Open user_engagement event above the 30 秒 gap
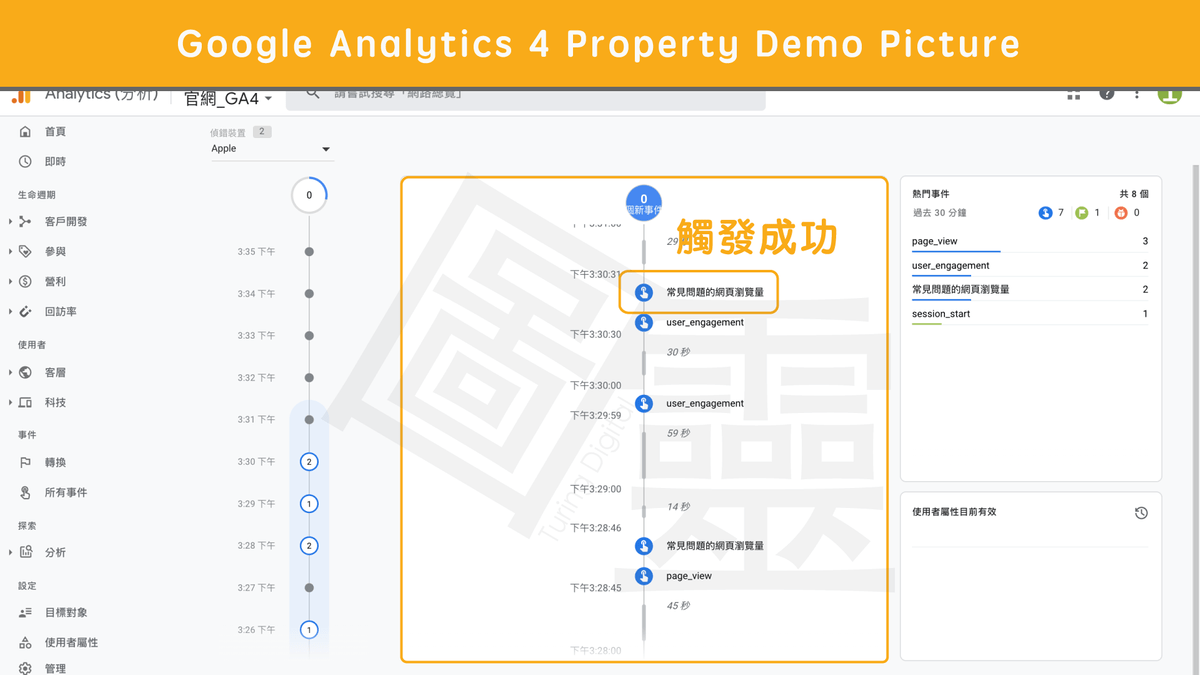The height and width of the screenshot is (675, 1200). click(x=705, y=323)
